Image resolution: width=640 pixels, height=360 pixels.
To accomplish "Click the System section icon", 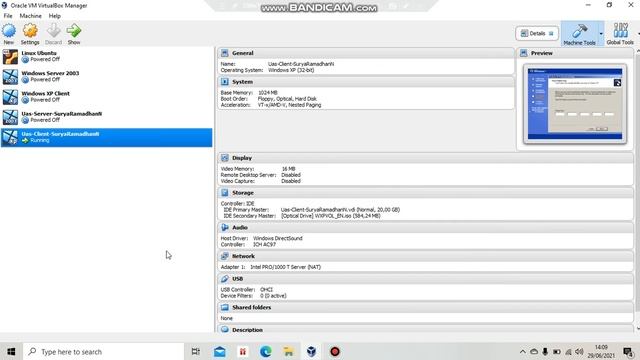I will [x=224, y=82].
